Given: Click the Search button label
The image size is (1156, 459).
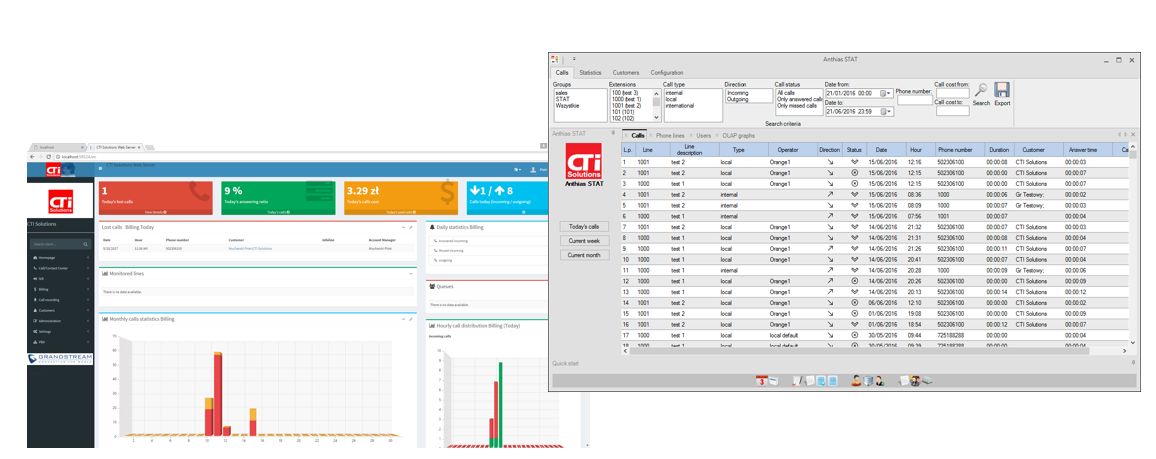Looking at the screenshot, I should [981, 103].
